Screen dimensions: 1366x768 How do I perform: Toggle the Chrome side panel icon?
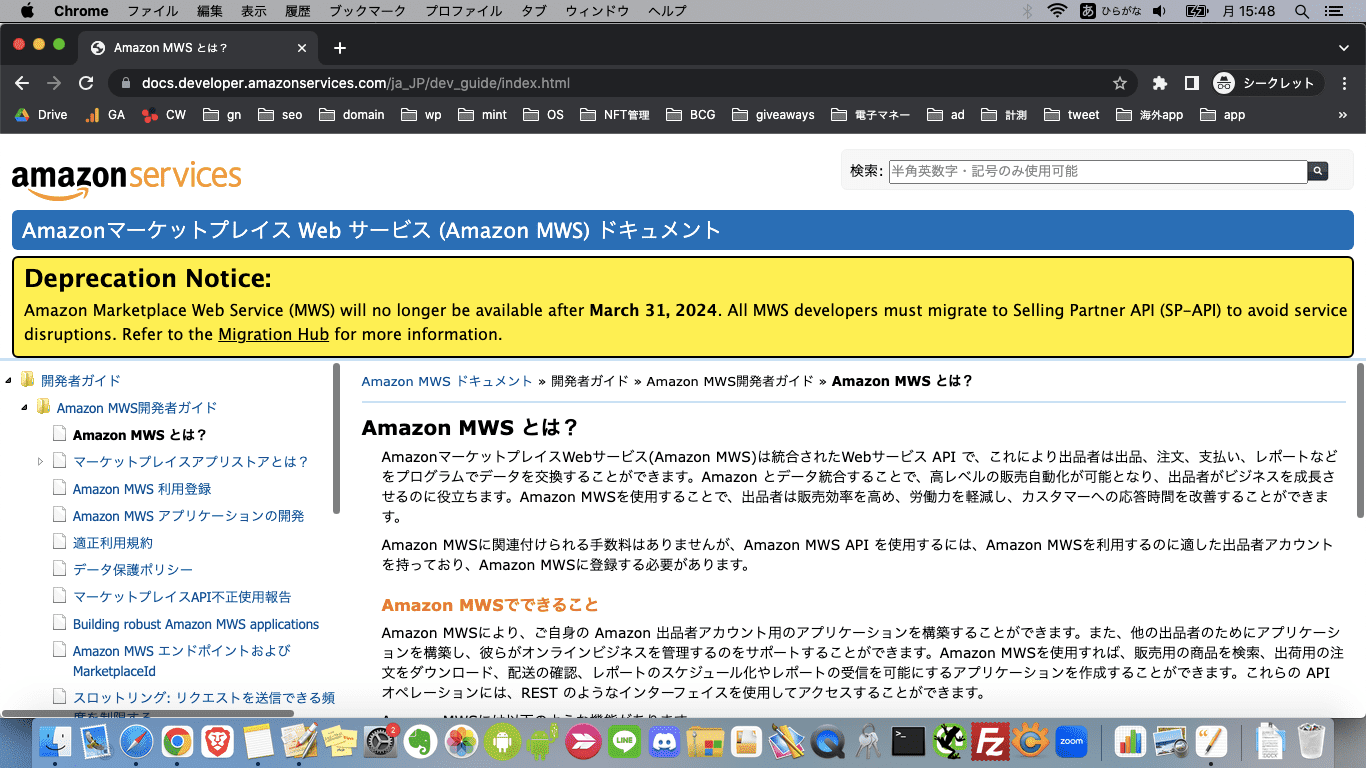pyautogui.click(x=1192, y=83)
